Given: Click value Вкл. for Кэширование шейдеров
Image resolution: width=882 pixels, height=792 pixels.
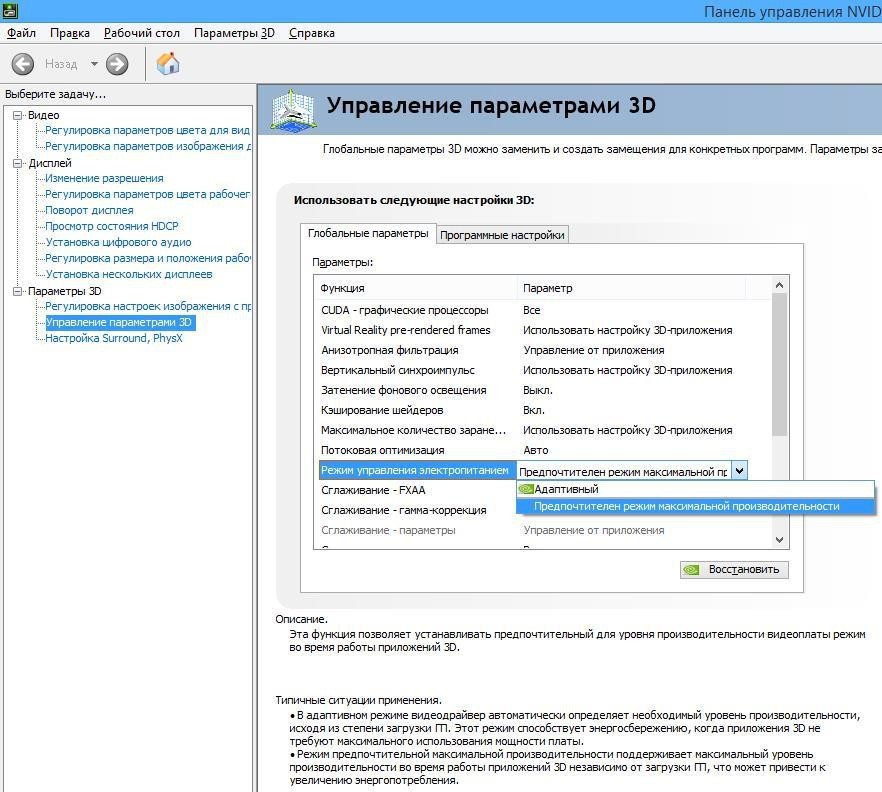Looking at the screenshot, I should [x=534, y=410].
